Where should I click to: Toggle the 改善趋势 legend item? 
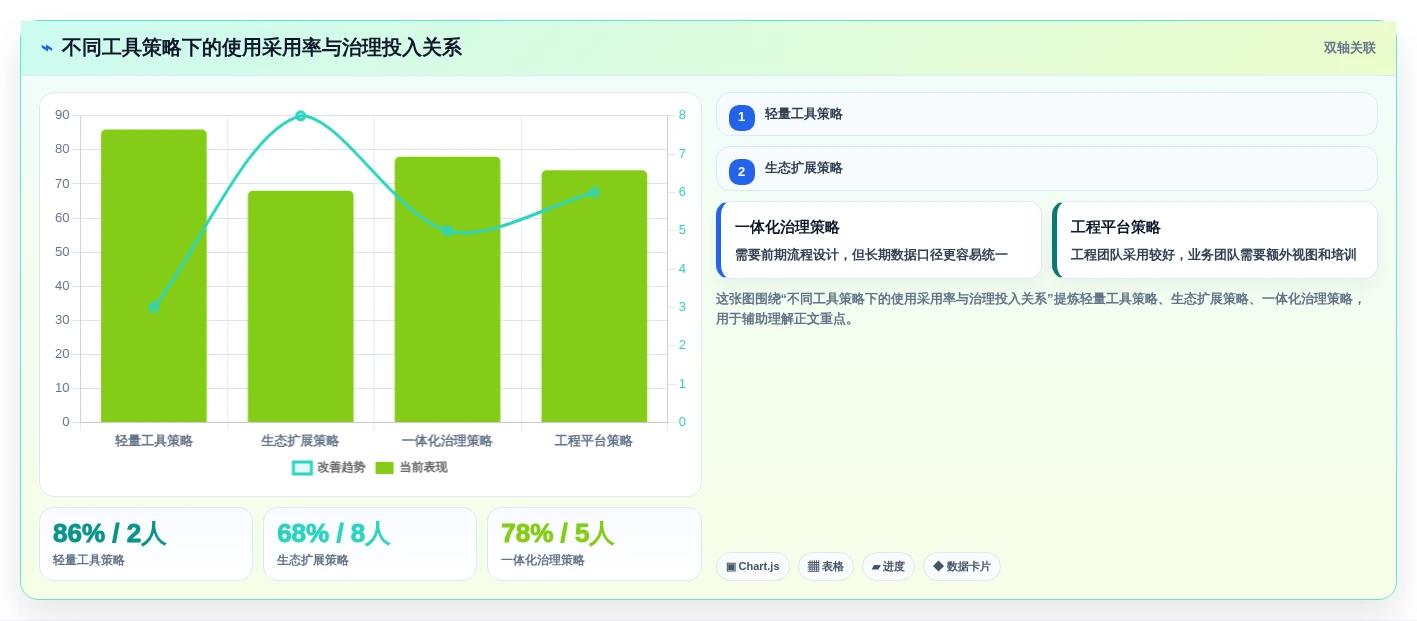328,467
